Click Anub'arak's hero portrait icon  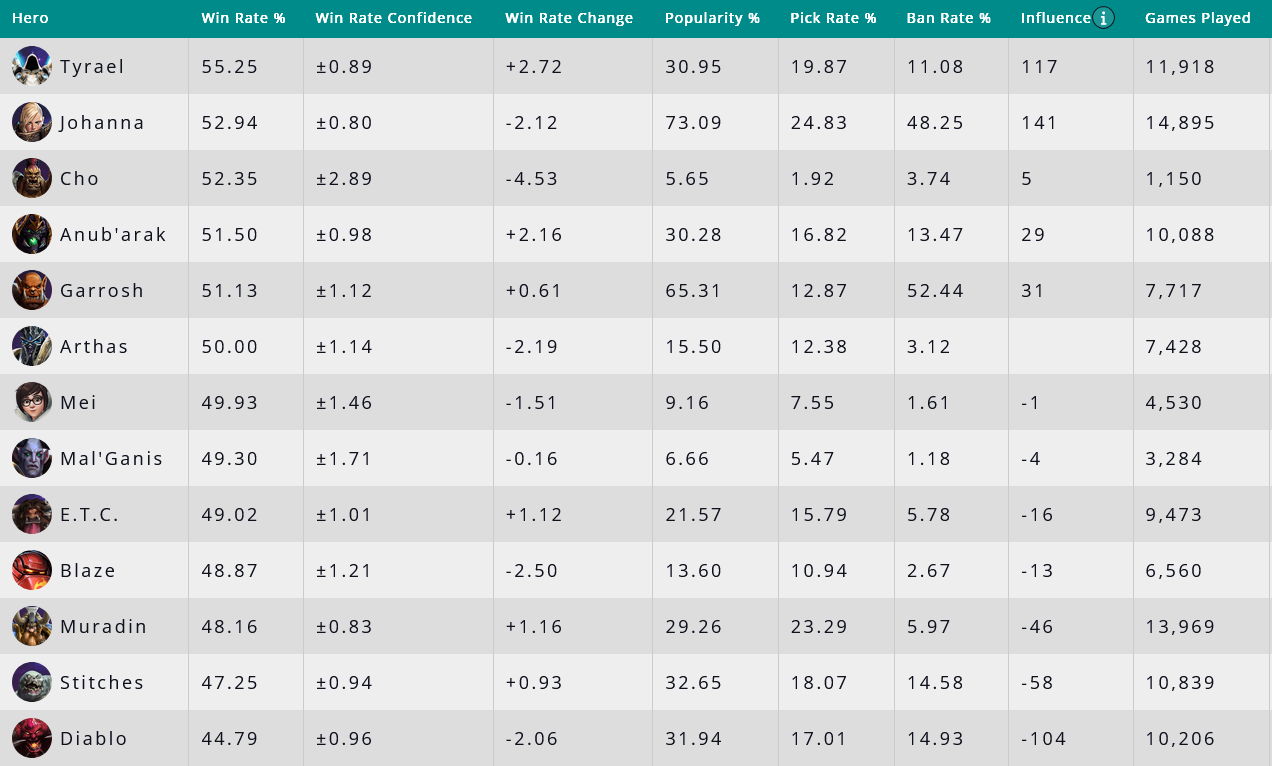(x=32, y=234)
